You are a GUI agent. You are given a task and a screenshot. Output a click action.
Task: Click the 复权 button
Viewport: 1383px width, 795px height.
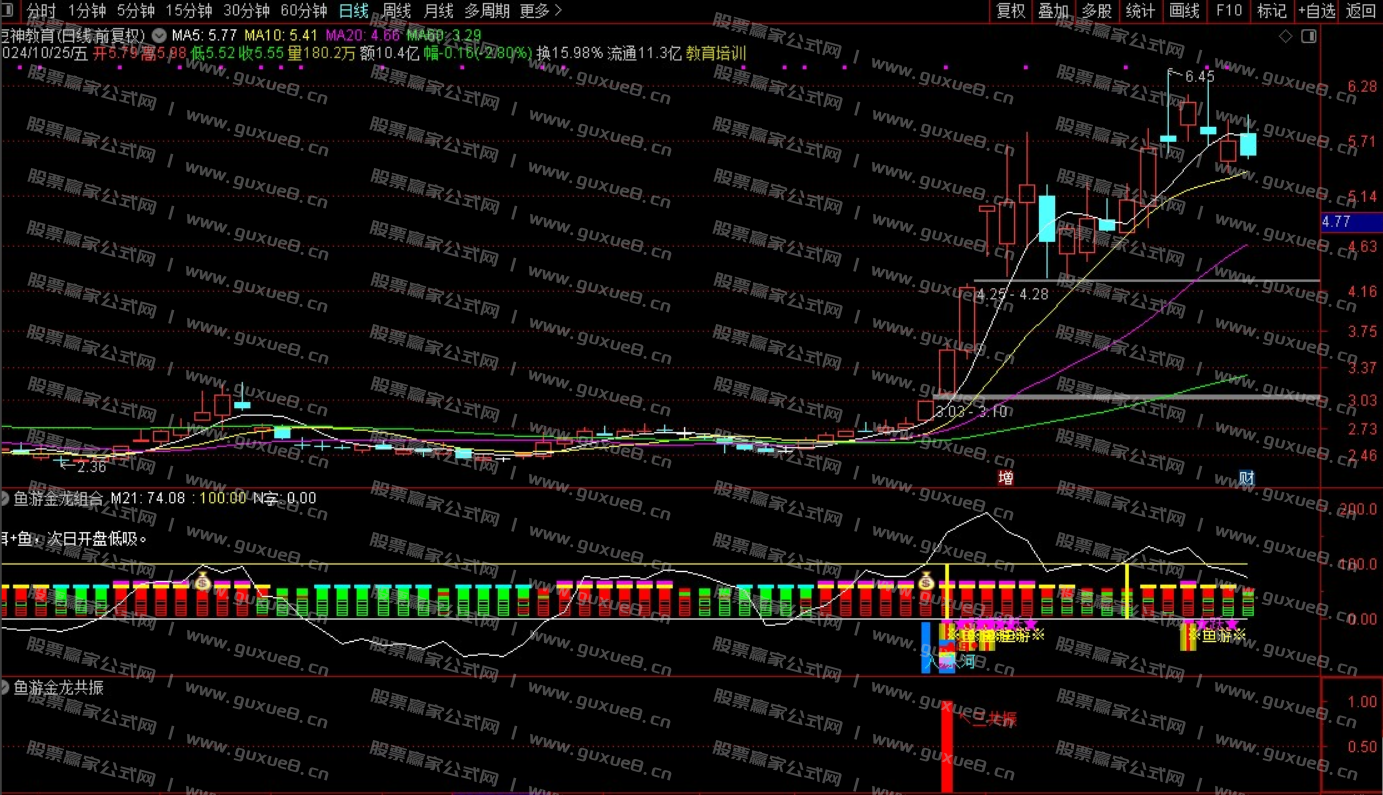coord(1011,11)
